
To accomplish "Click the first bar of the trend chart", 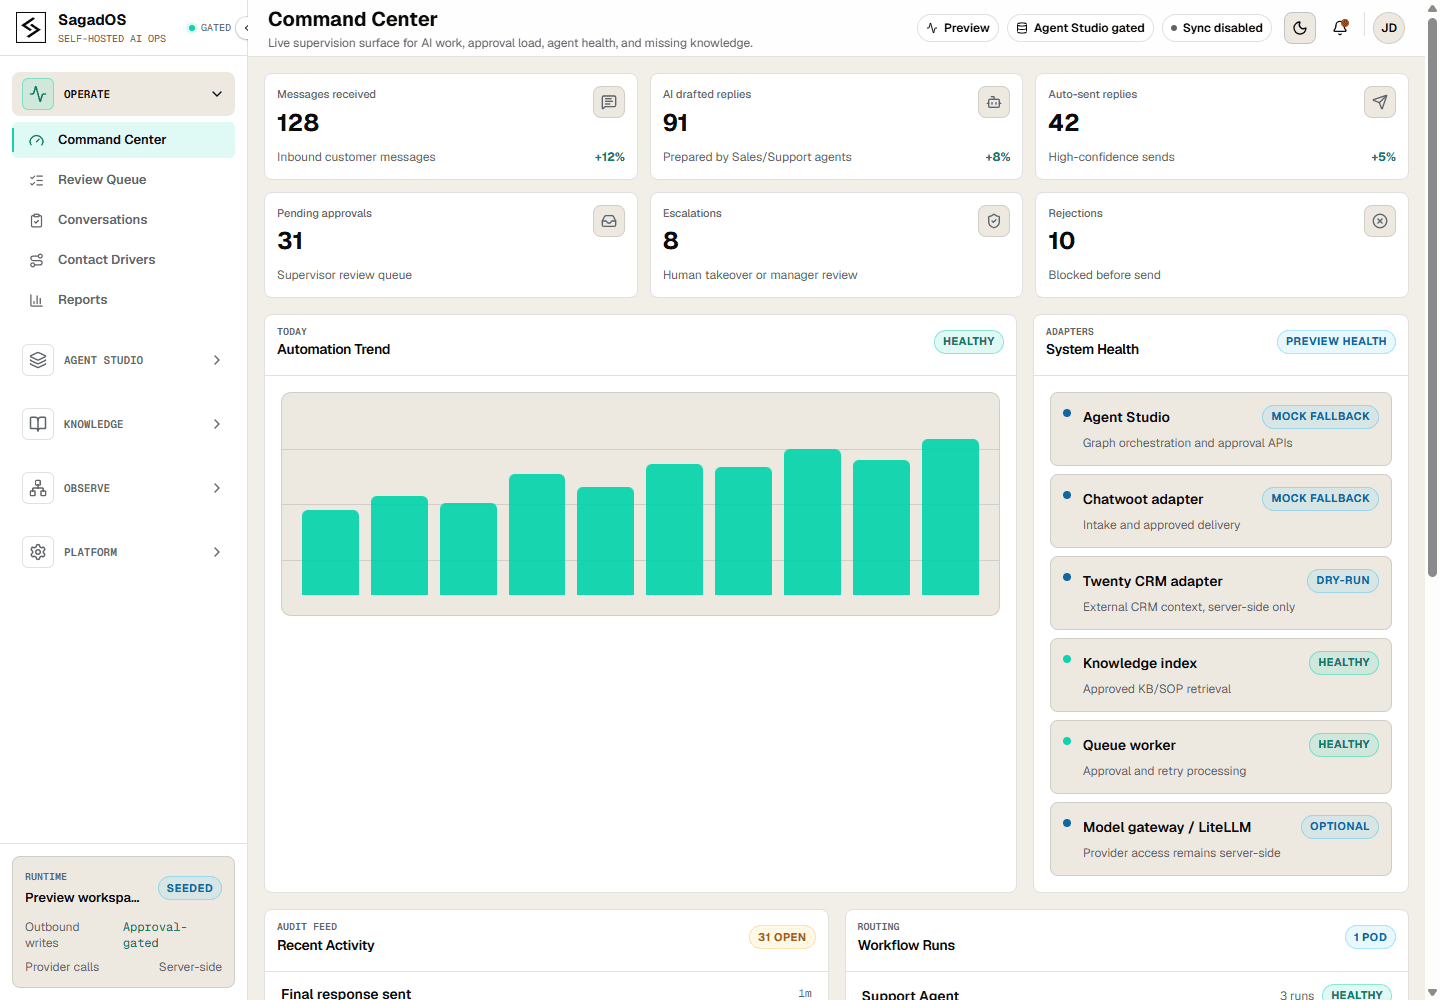I will 330,553.
